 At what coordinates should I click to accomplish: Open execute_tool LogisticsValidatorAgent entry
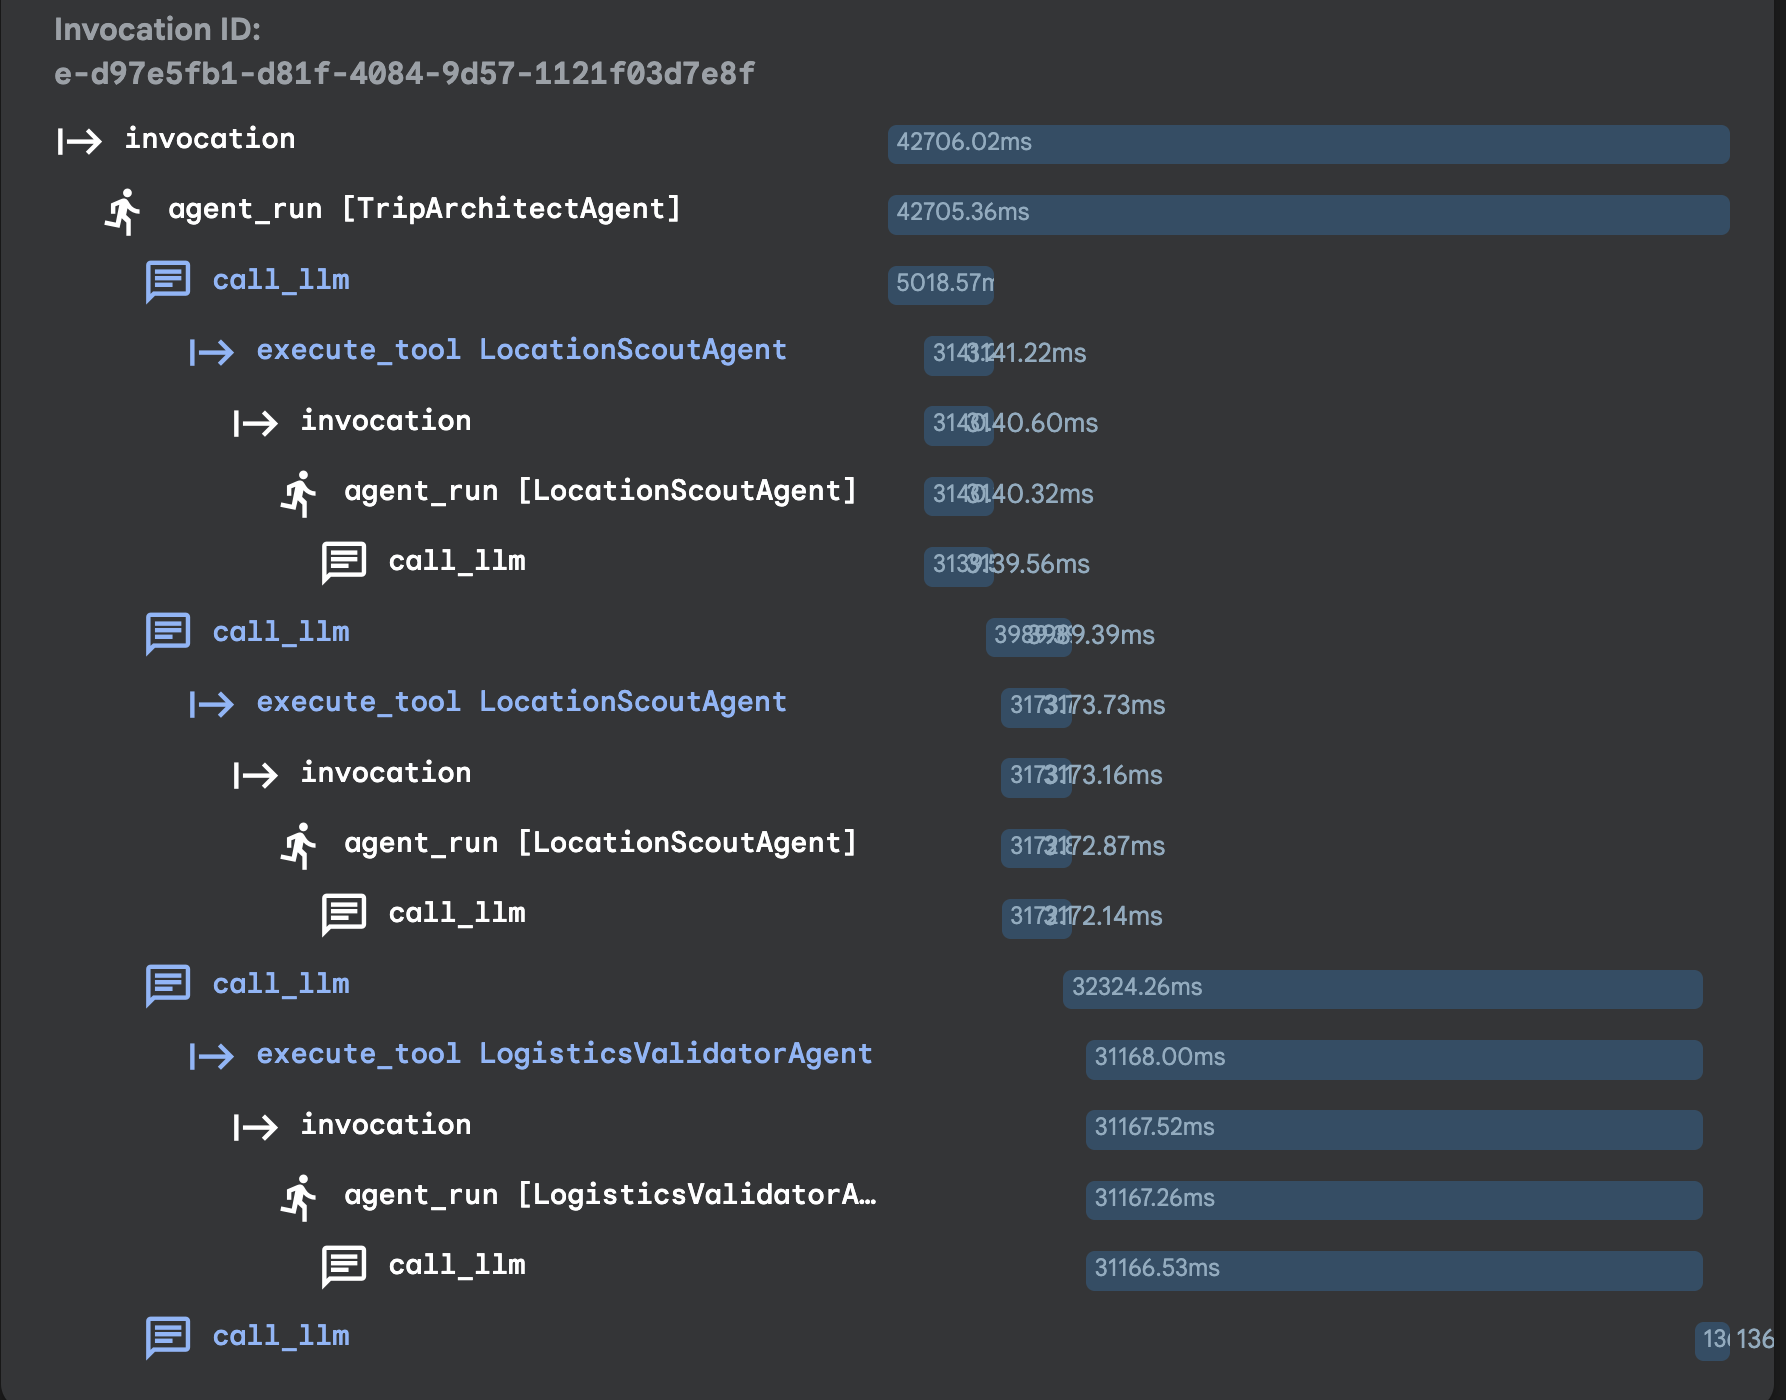pos(564,1053)
